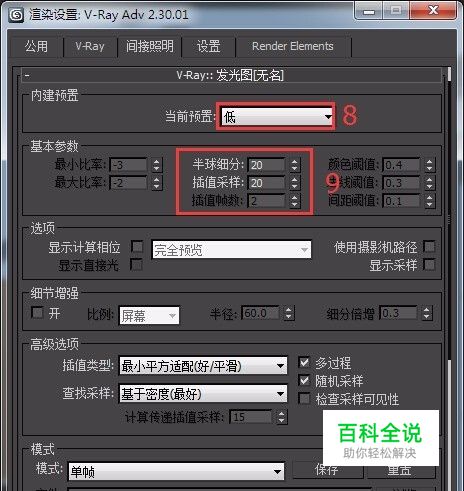The width and height of the screenshot is (464, 491).
Task: Maximize the 渲染设置 window
Action: point(396,11)
